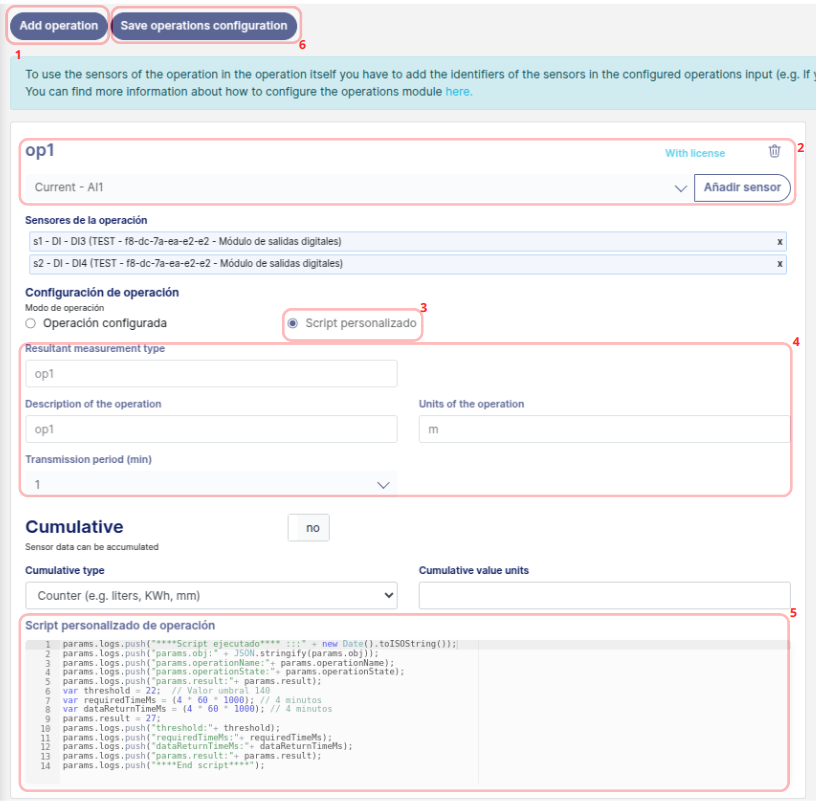Select the Script personalizado radio option
The height and width of the screenshot is (810, 816).
click(292, 324)
